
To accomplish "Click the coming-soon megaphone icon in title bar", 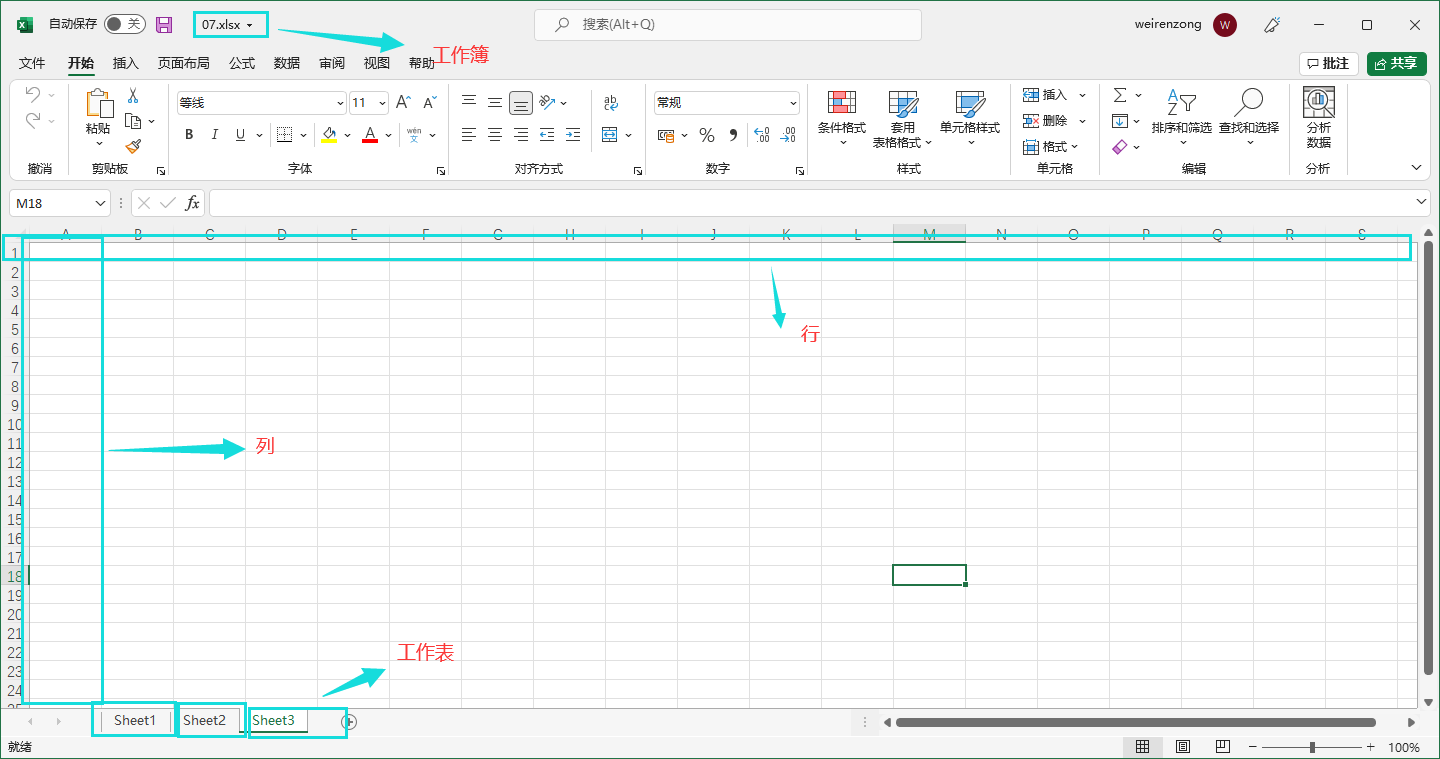I will click(x=1273, y=24).
